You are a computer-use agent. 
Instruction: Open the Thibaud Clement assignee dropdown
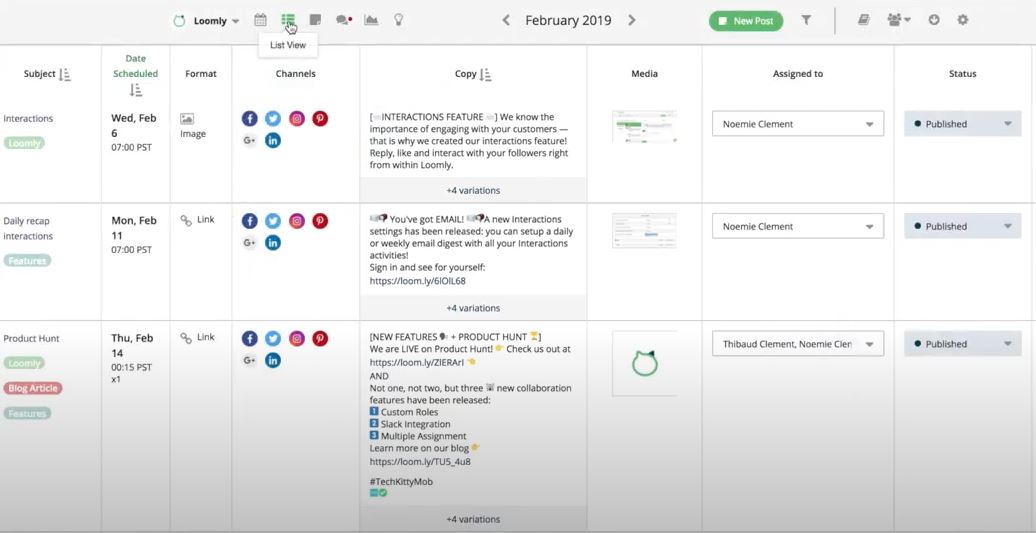coord(797,344)
